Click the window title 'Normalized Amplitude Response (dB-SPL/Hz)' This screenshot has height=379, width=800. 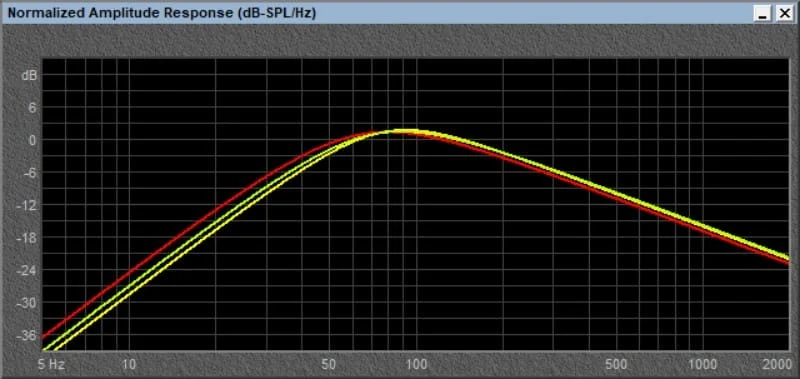(162, 14)
